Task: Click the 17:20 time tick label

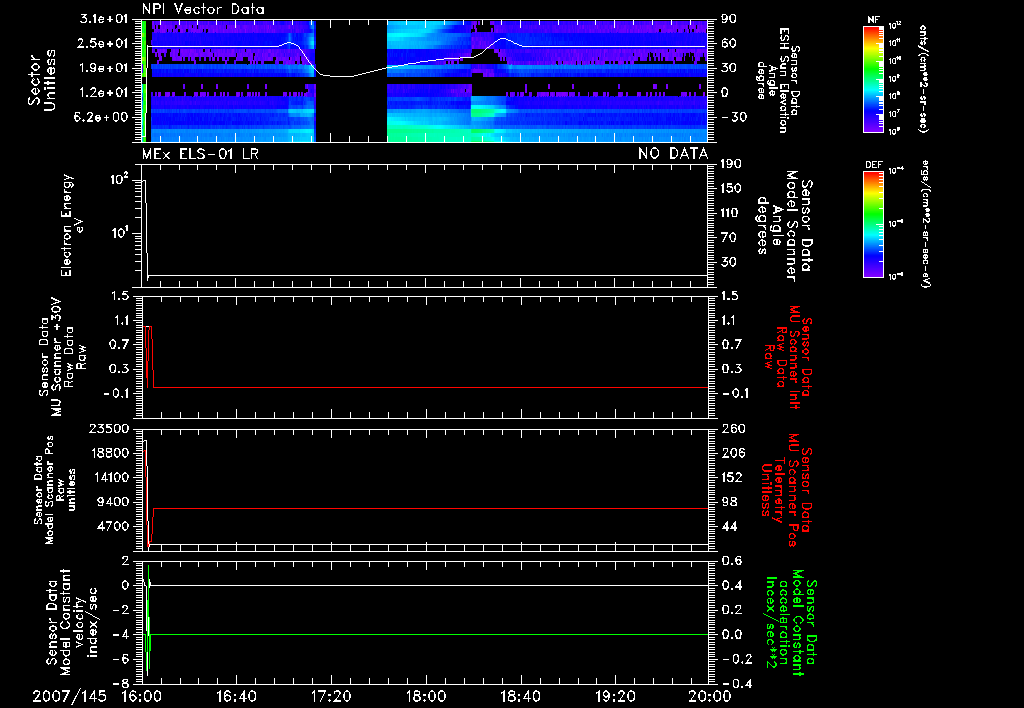Action: [331, 696]
